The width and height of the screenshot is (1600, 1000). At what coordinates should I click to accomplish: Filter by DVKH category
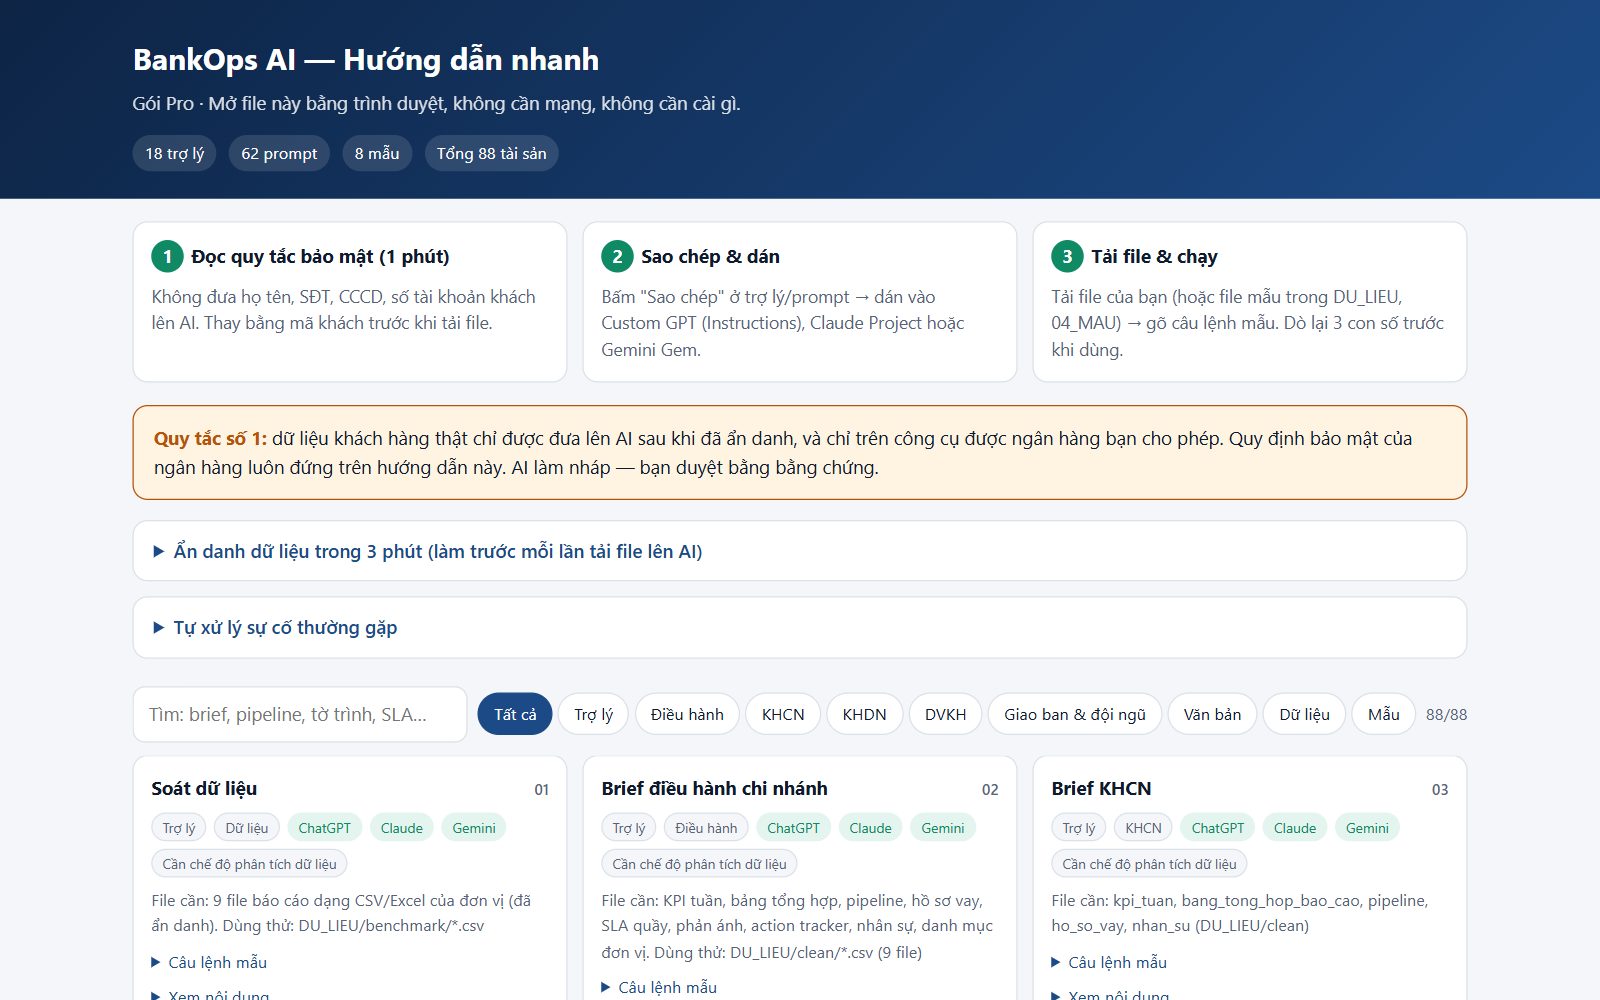pyautogui.click(x=945, y=714)
